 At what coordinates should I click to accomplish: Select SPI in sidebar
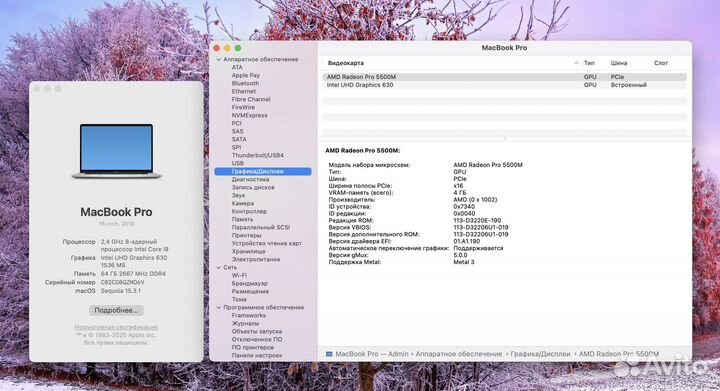[236, 147]
